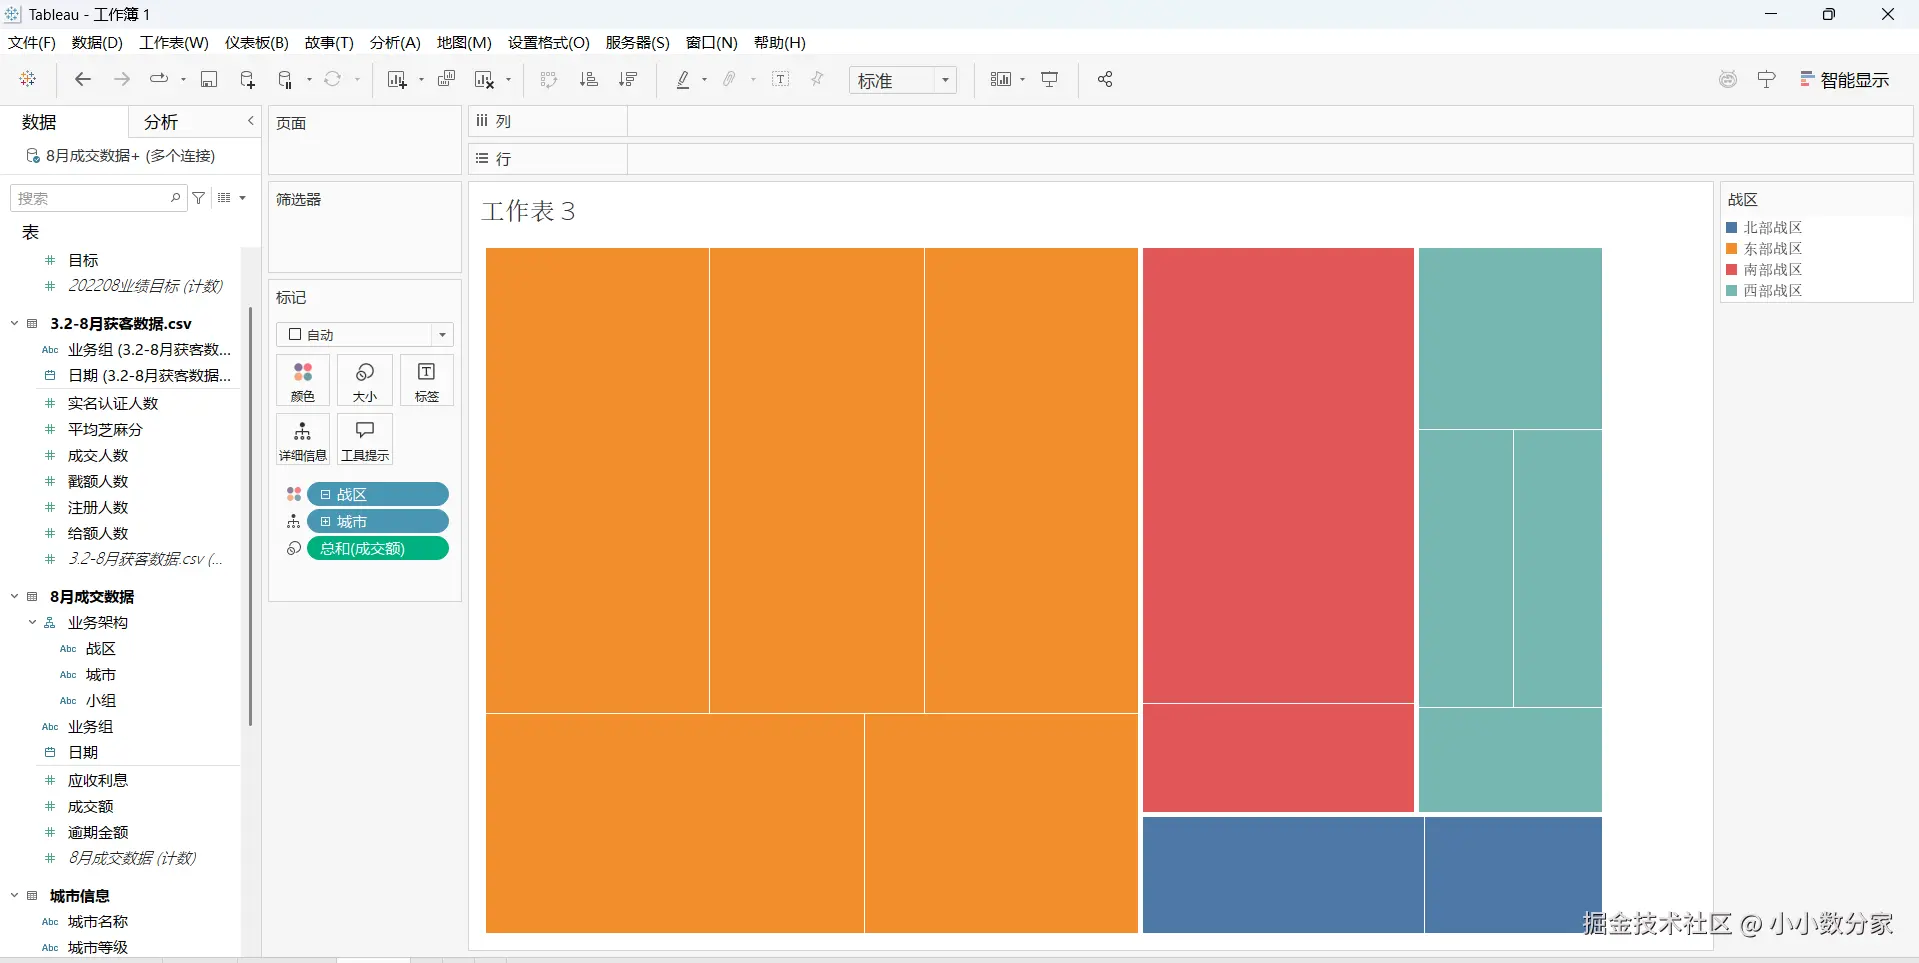Click the Label marks card button
Screen dimensions: 1919x963
click(x=427, y=381)
